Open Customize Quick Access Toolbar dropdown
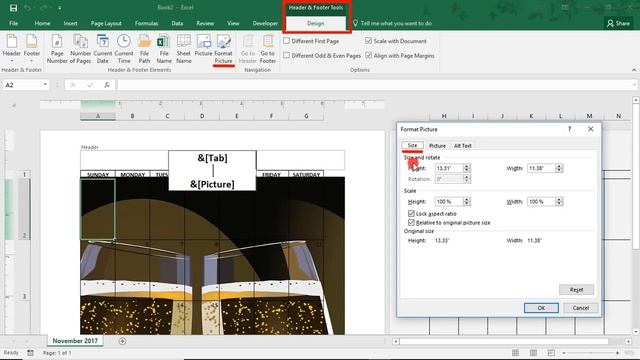The height and width of the screenshot is (360, 640). click(60, 8)
